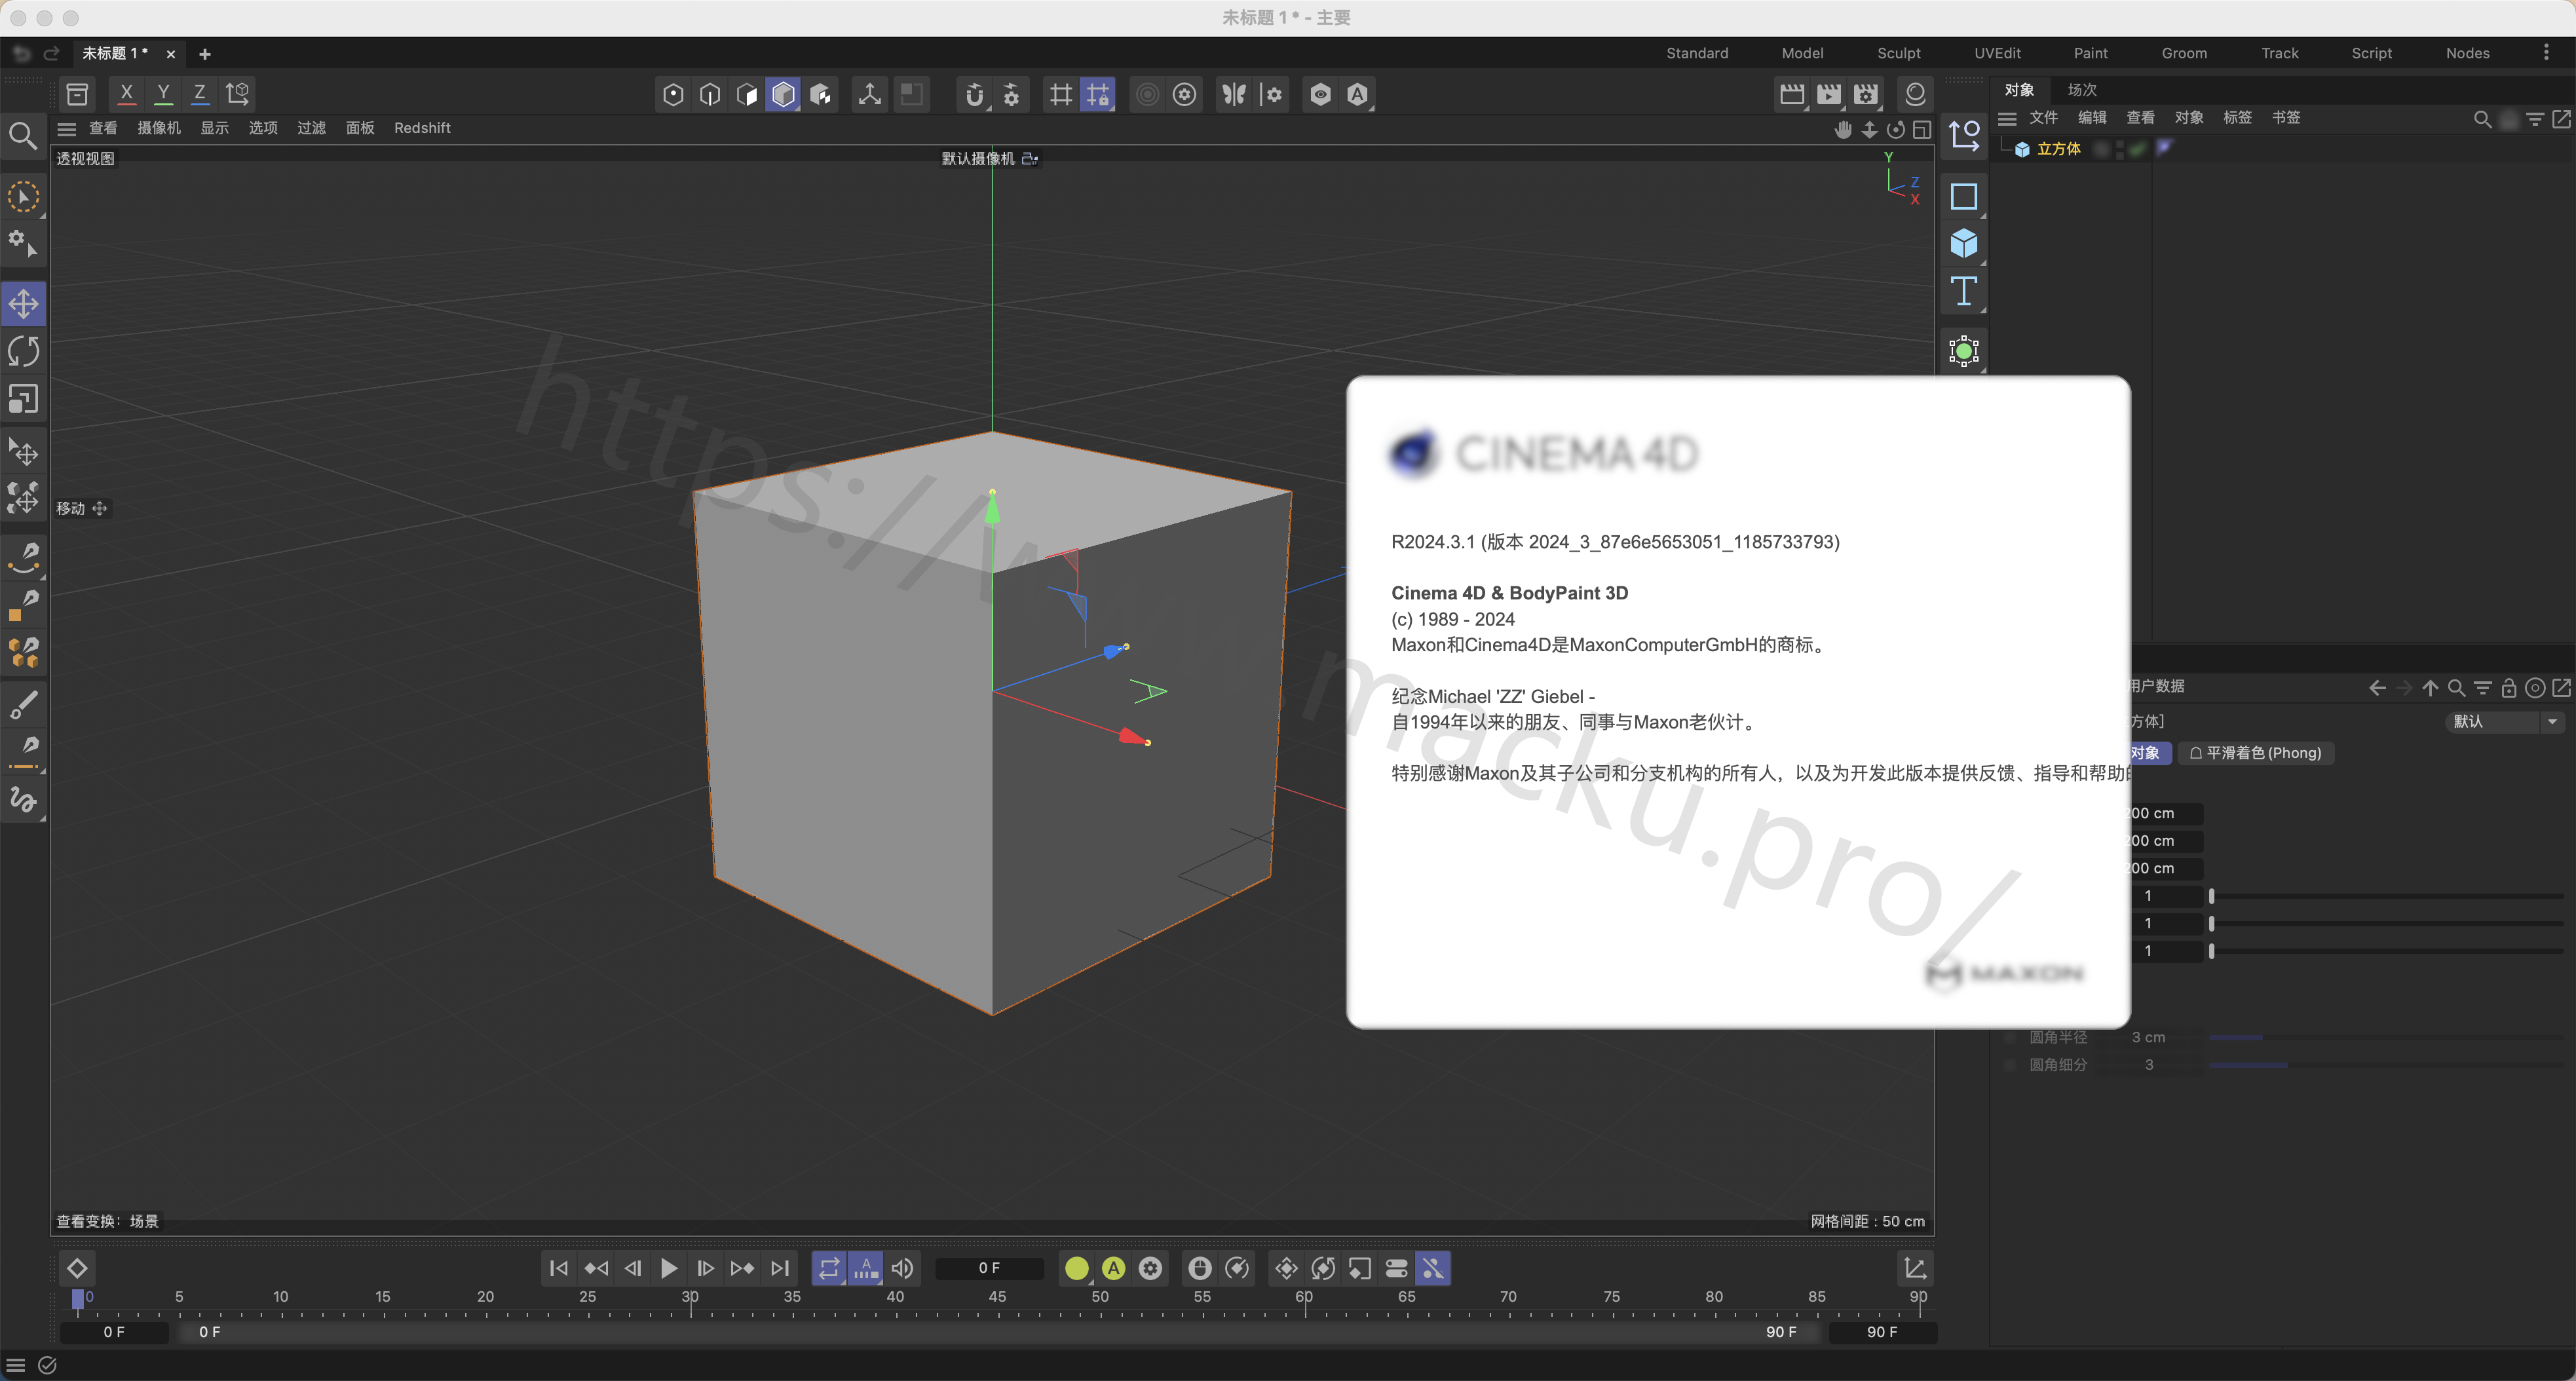This screenshot has height=1381, width=2576.
Task: Choose the live selection tool
Action: 23,197
